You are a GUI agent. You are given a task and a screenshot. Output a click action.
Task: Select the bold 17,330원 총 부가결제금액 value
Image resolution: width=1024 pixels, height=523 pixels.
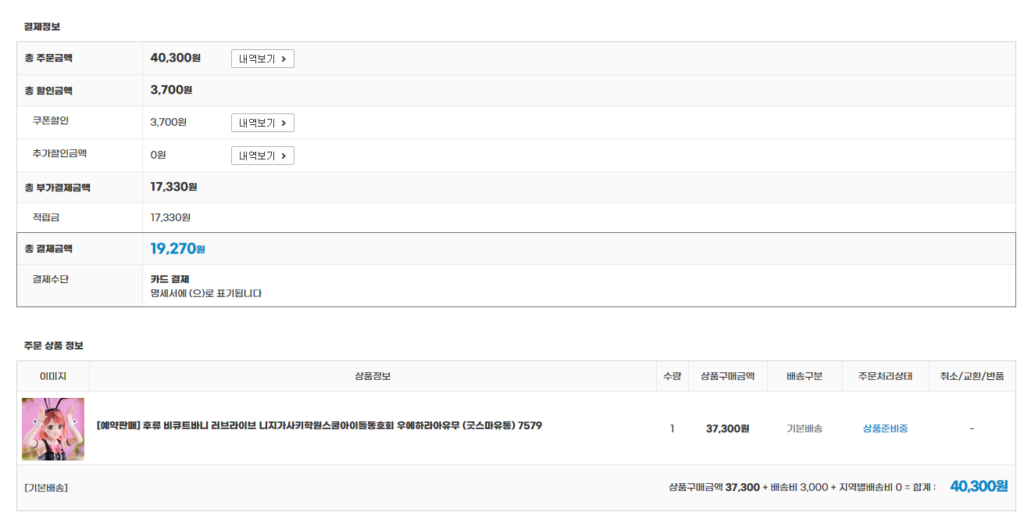click(x=173, y=187)
